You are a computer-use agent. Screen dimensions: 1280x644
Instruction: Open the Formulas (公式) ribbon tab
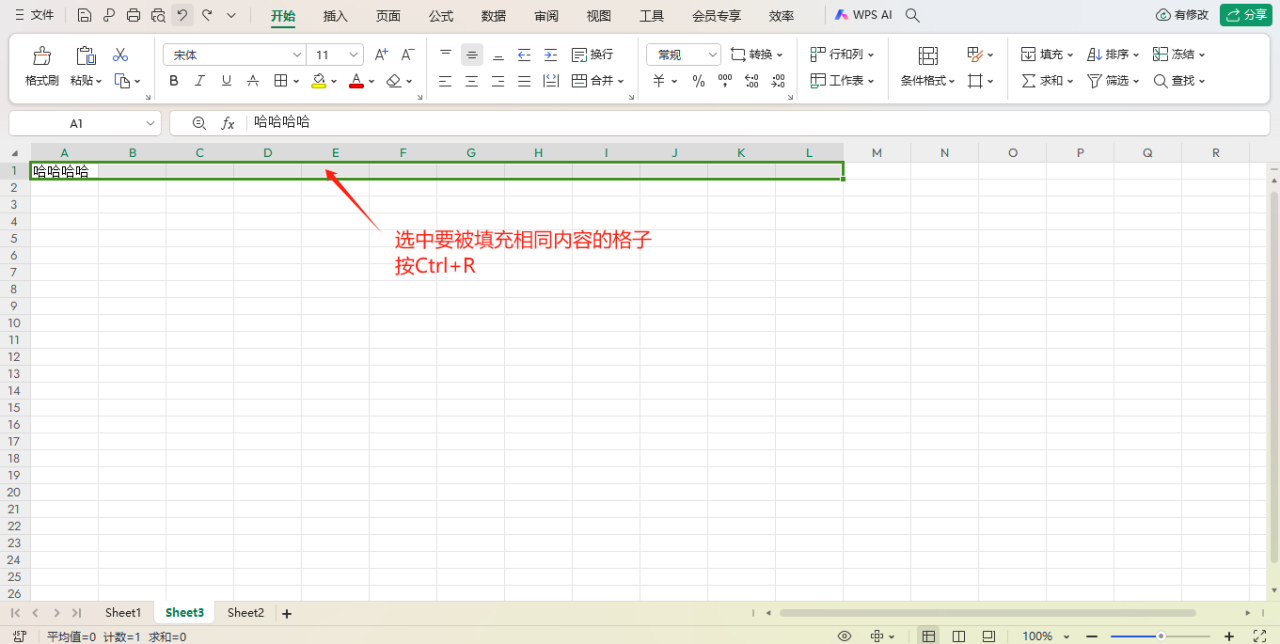click(x=441, y=16)
